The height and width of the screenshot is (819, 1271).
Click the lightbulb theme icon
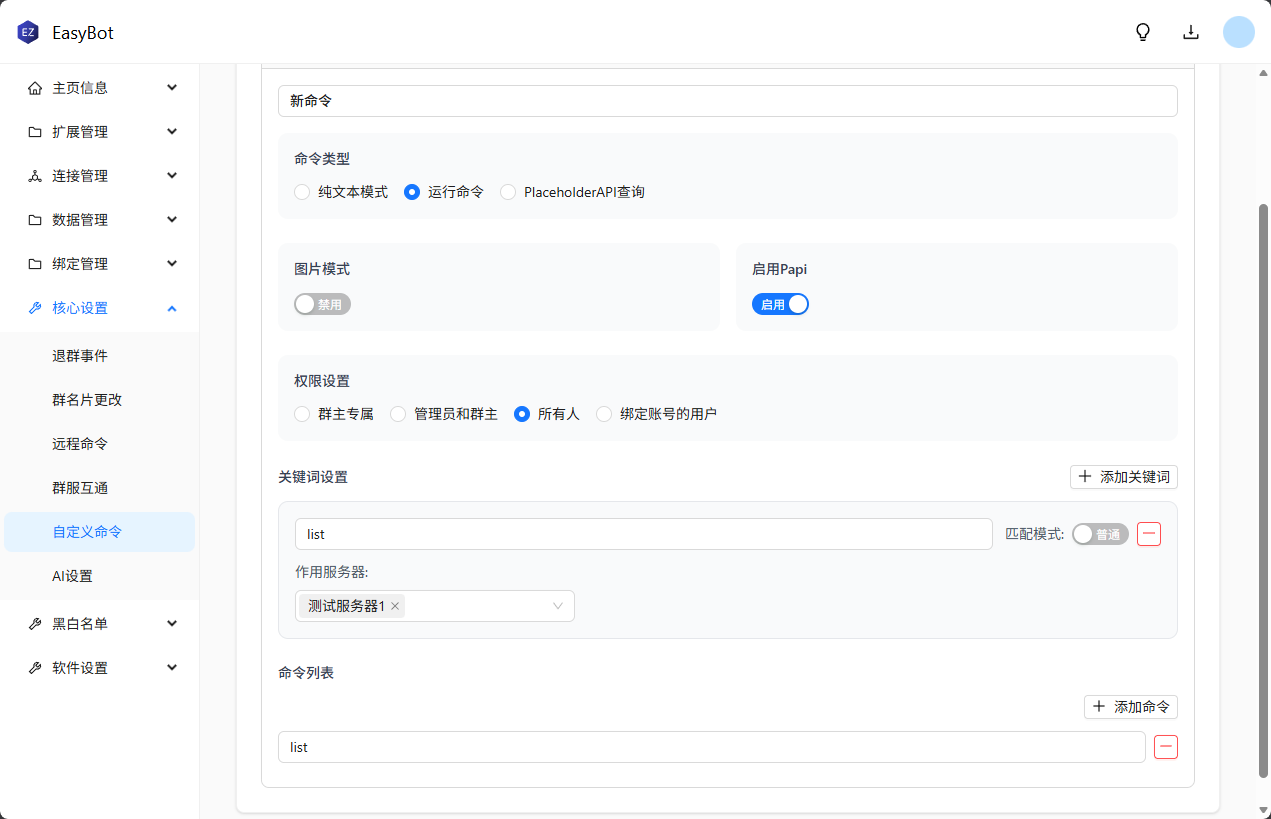[1143, 32]
